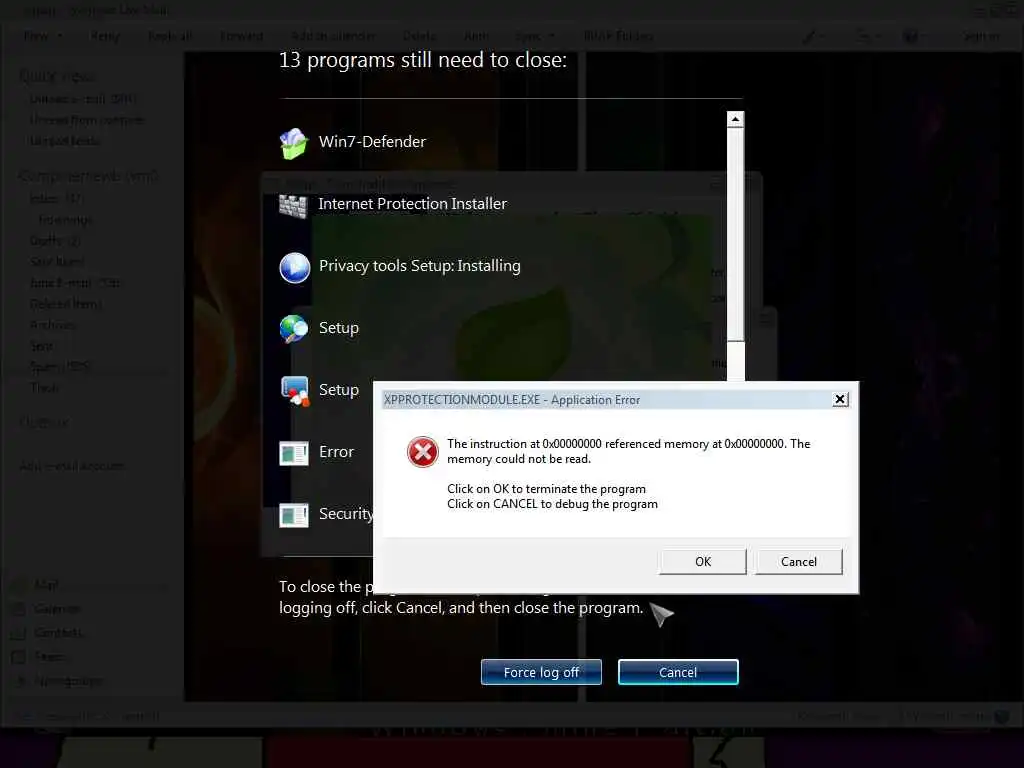Select the Setup entry with computer icon
1024x768 pixels.
[x=295, y=391]
